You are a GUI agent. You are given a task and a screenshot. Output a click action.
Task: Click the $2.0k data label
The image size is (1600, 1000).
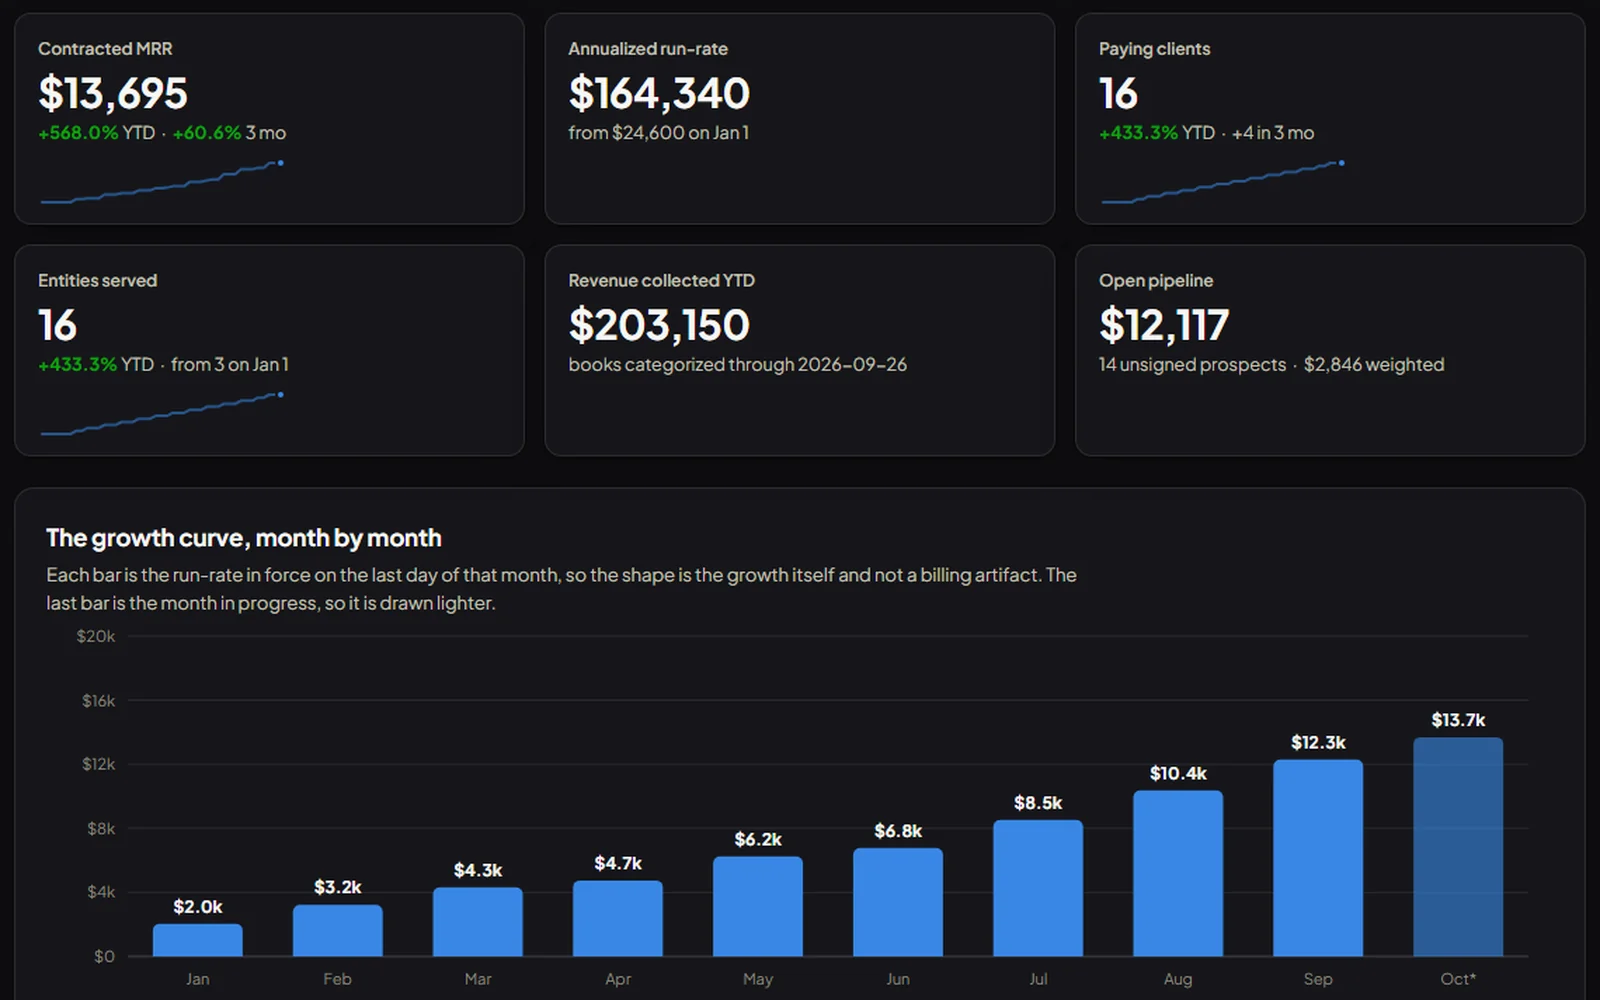point(198,907)
